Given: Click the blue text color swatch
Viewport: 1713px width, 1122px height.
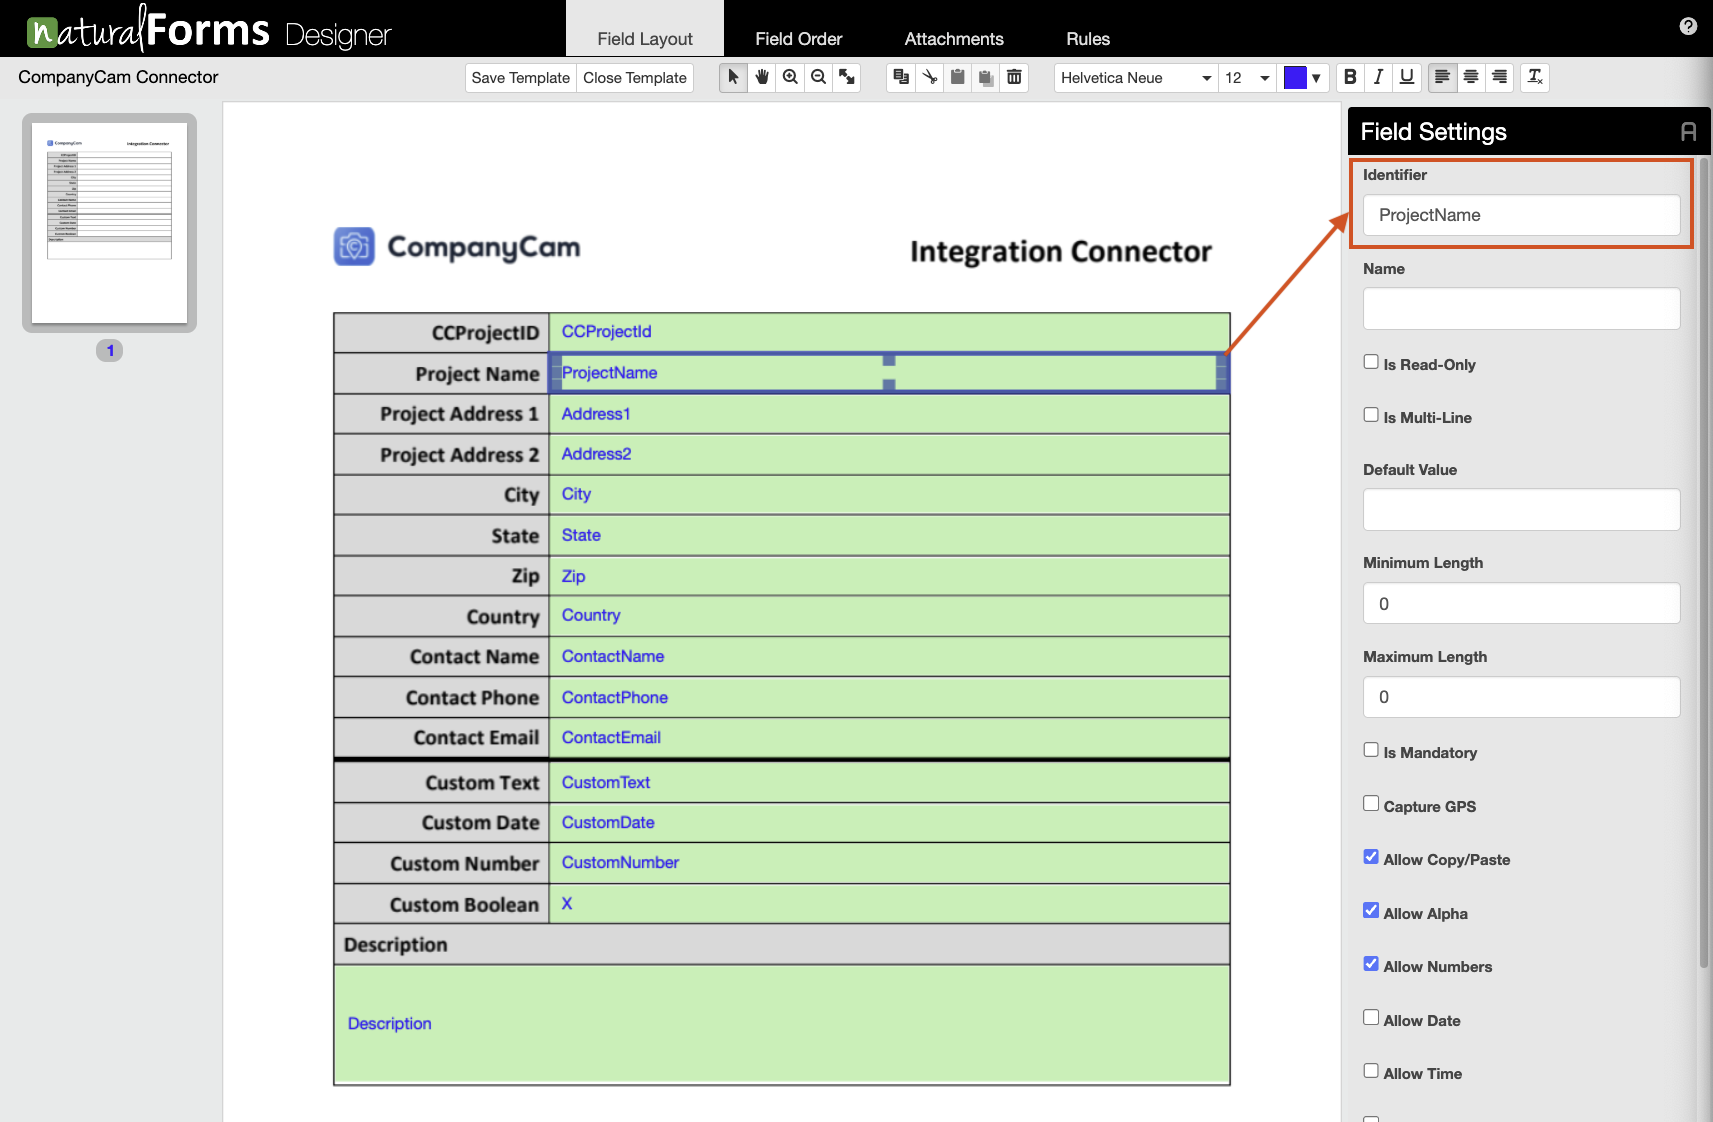Looking at the screenshot, I should point(1295,77).
